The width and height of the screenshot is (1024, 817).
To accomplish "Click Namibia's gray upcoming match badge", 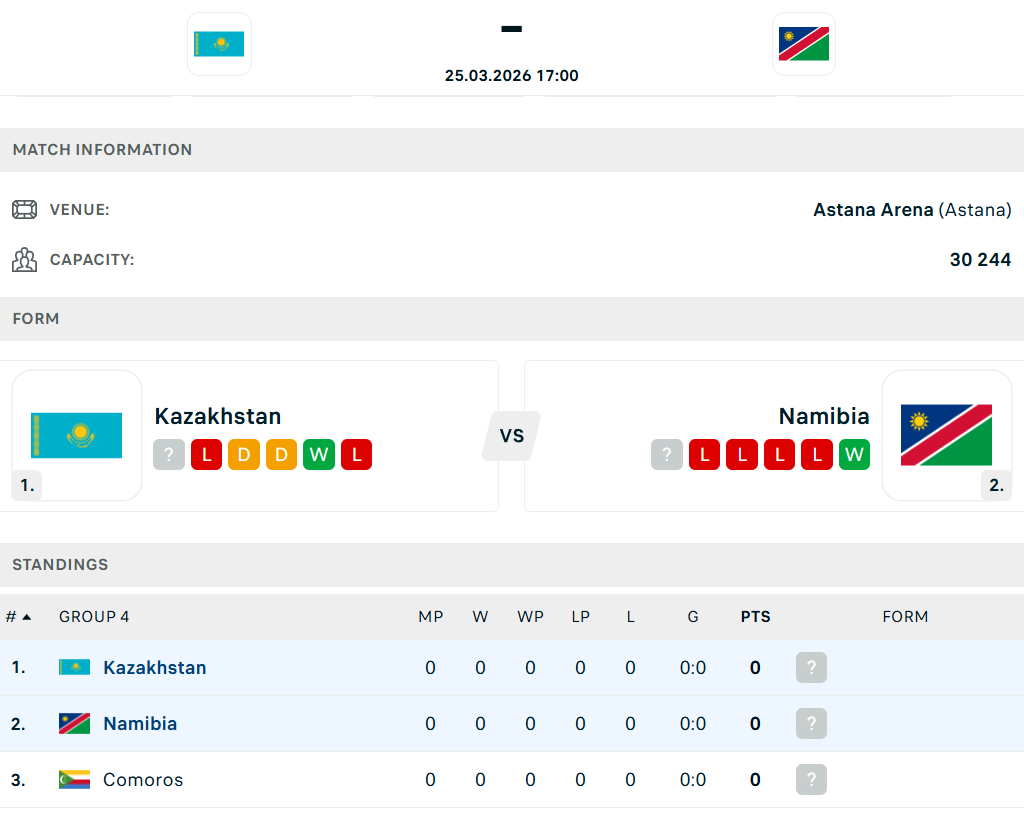I will (666, 455).
